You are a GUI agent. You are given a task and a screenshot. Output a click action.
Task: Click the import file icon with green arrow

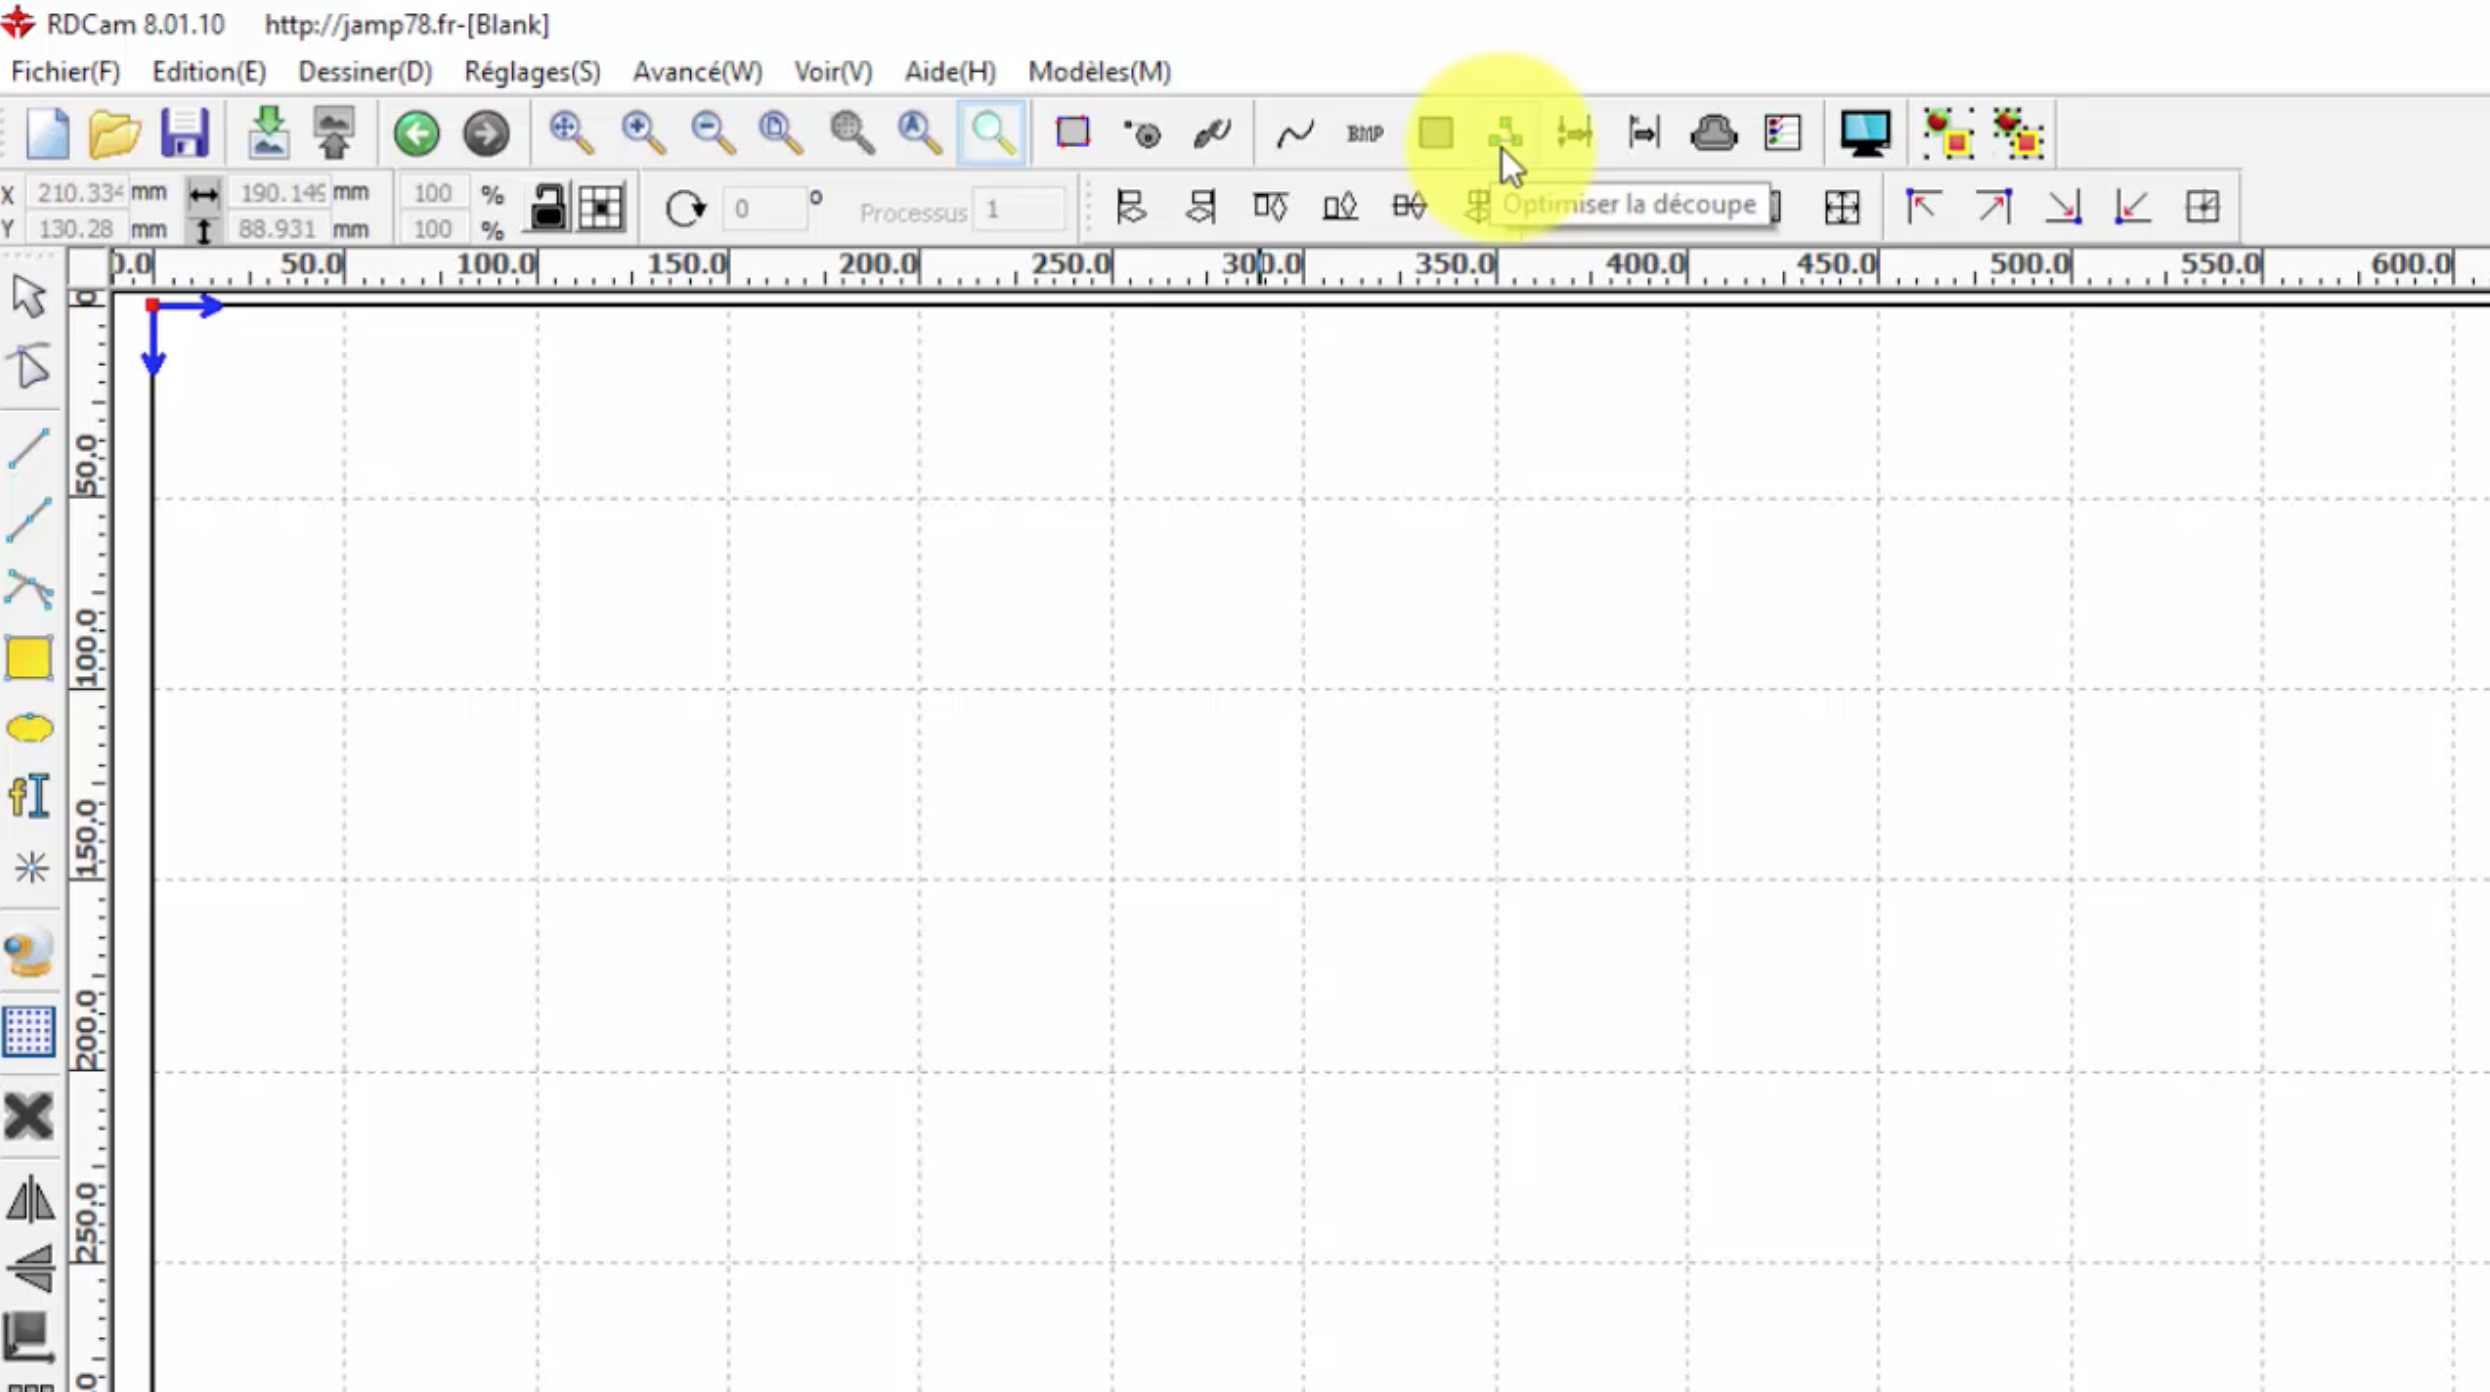[268, 133]
